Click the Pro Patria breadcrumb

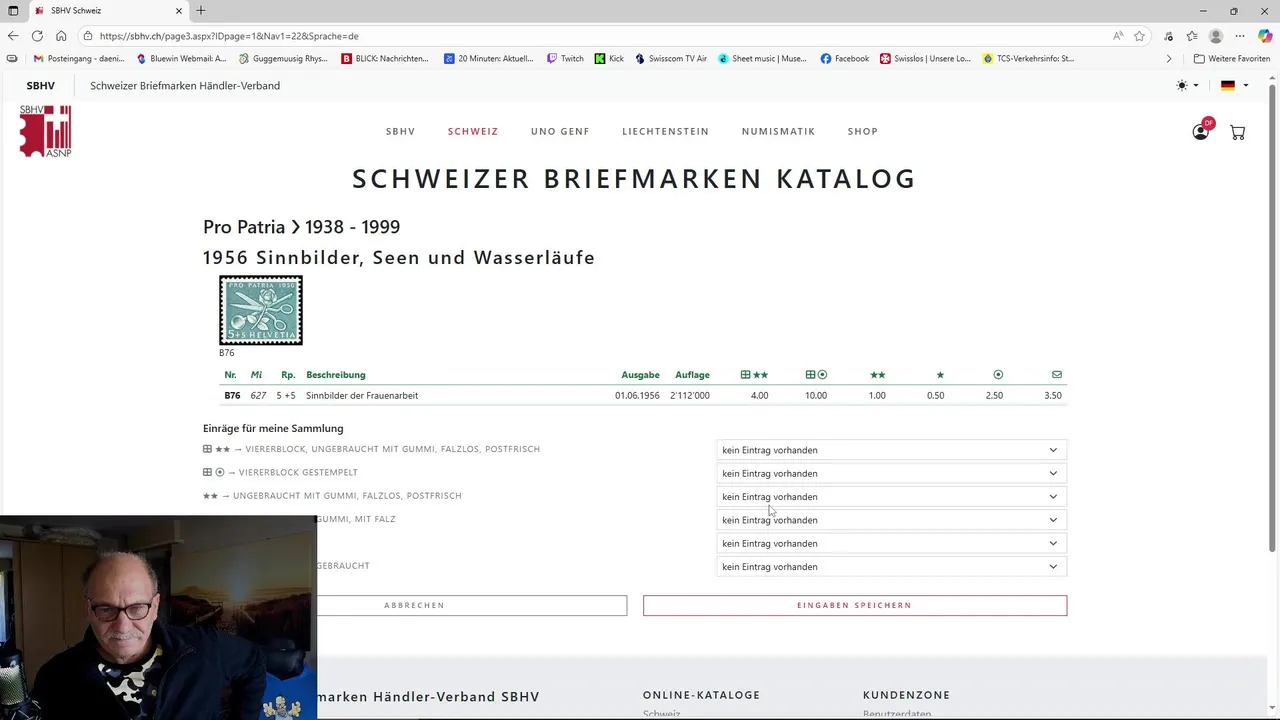[244, 227]
